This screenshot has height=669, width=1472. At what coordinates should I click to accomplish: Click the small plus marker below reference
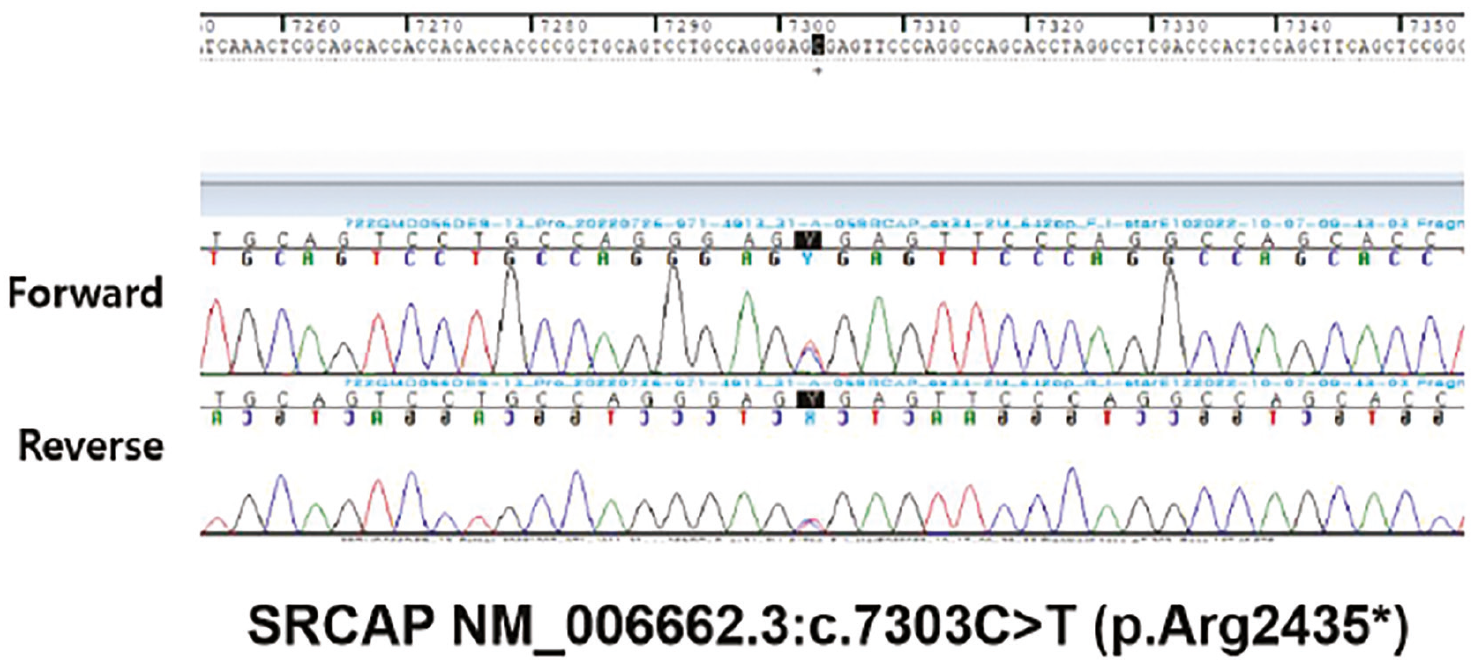click(x=816, y=72)
